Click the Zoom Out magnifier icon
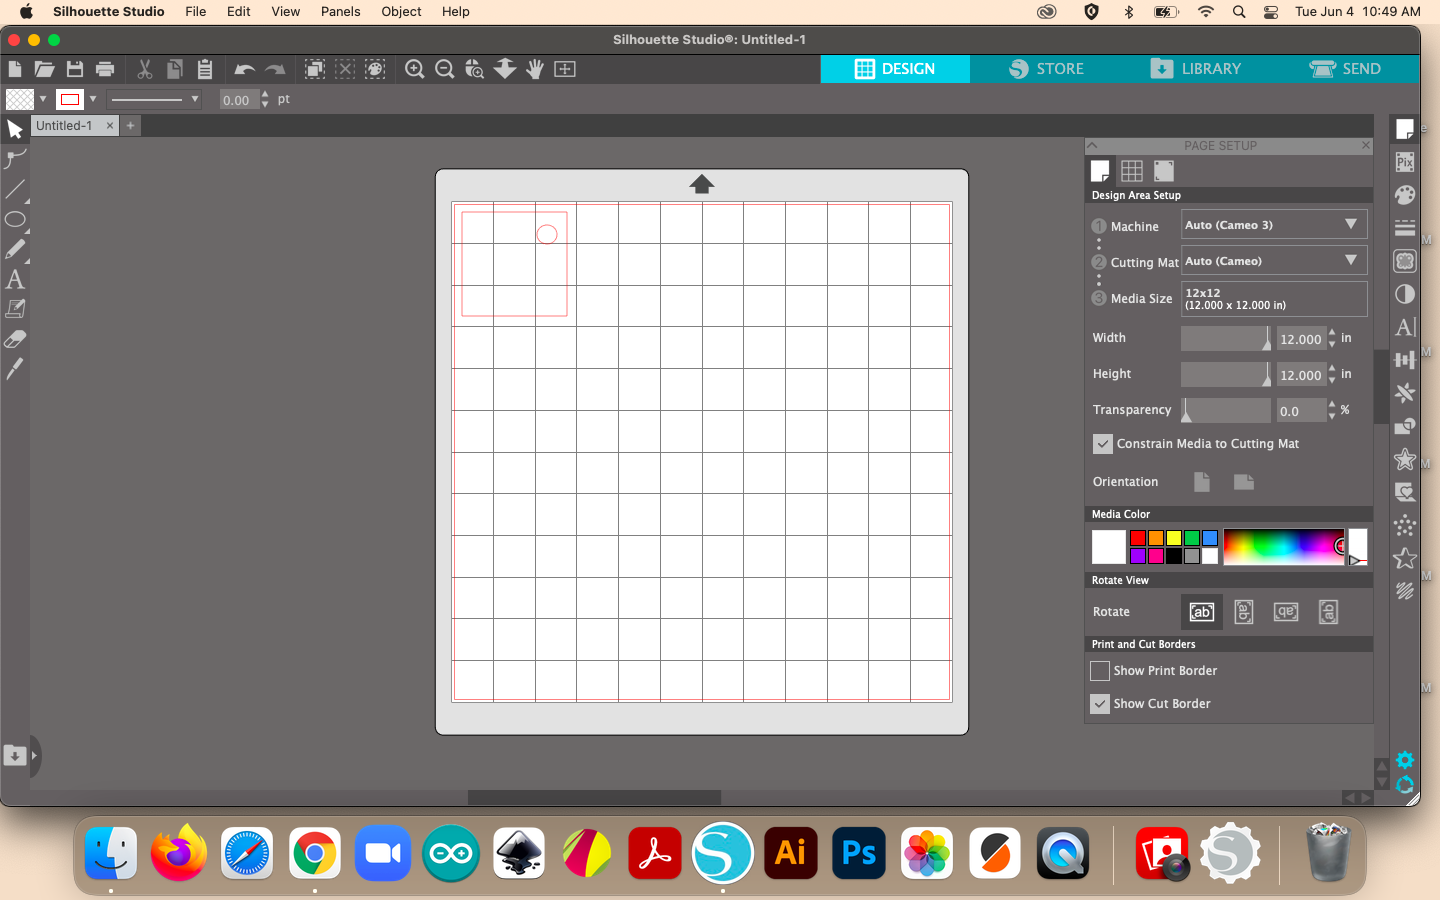Viewport: 1440px width, 900px height. click(445, 69)
